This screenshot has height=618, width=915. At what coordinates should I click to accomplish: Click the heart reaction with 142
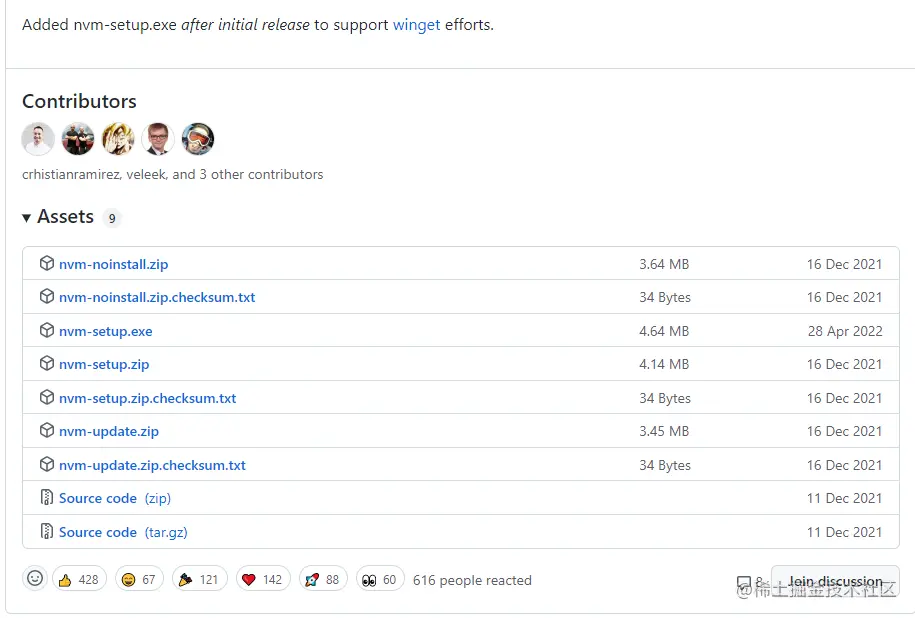pyautogui.click(x=263, y=580)
